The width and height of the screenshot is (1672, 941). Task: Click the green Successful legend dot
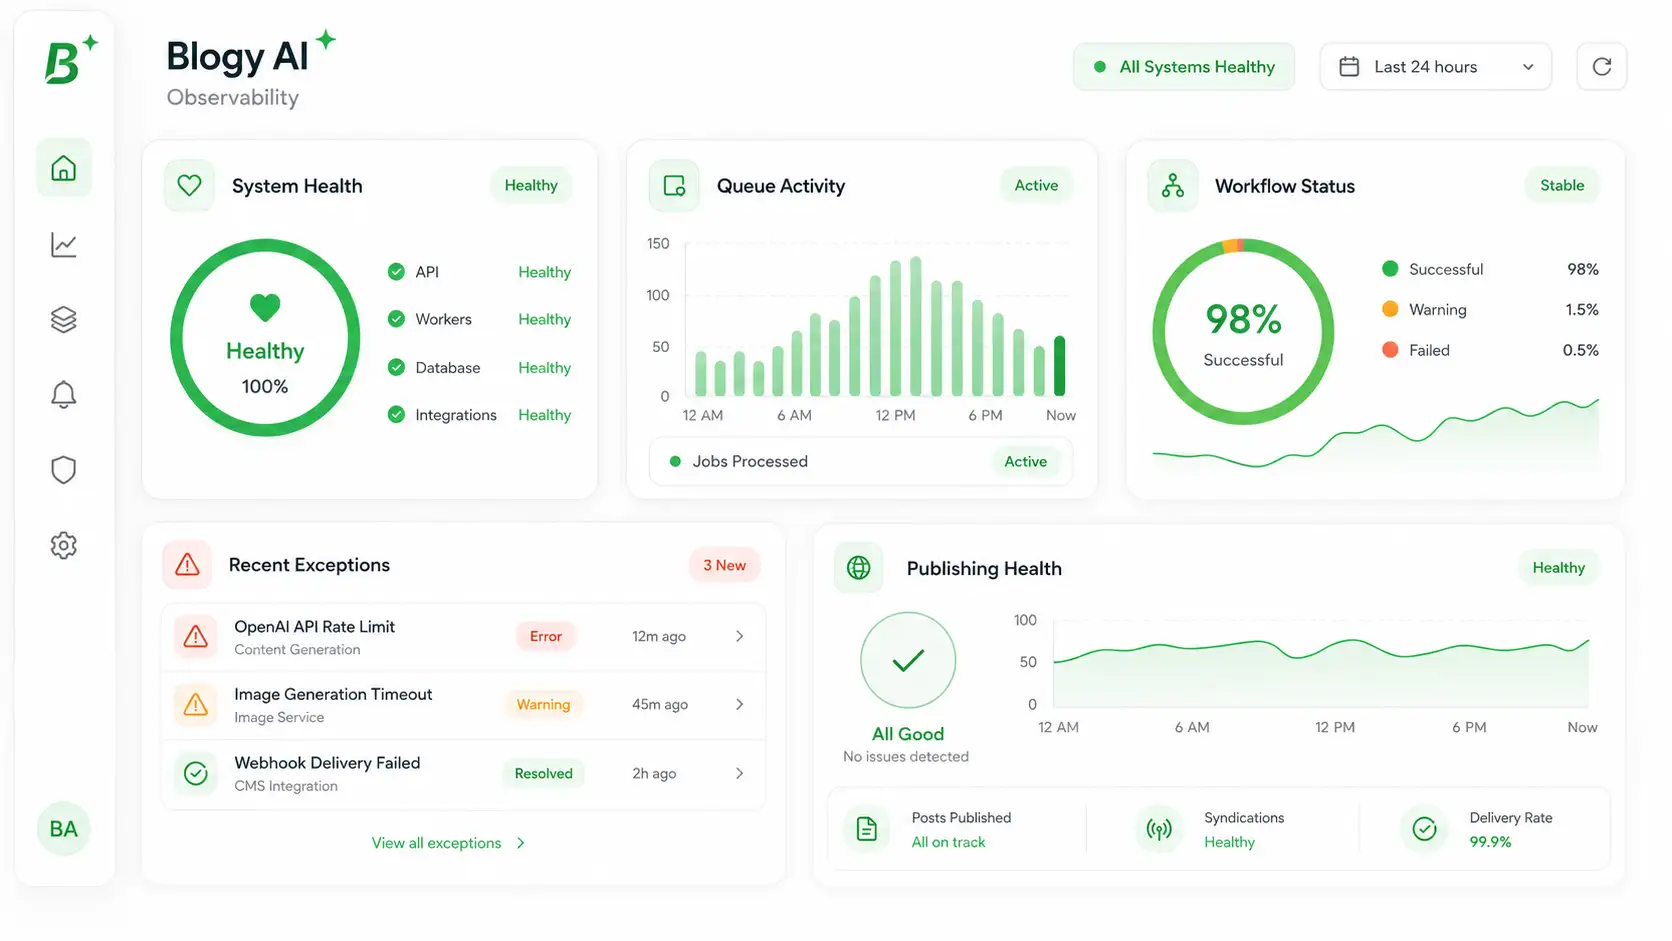point(1390,269)
